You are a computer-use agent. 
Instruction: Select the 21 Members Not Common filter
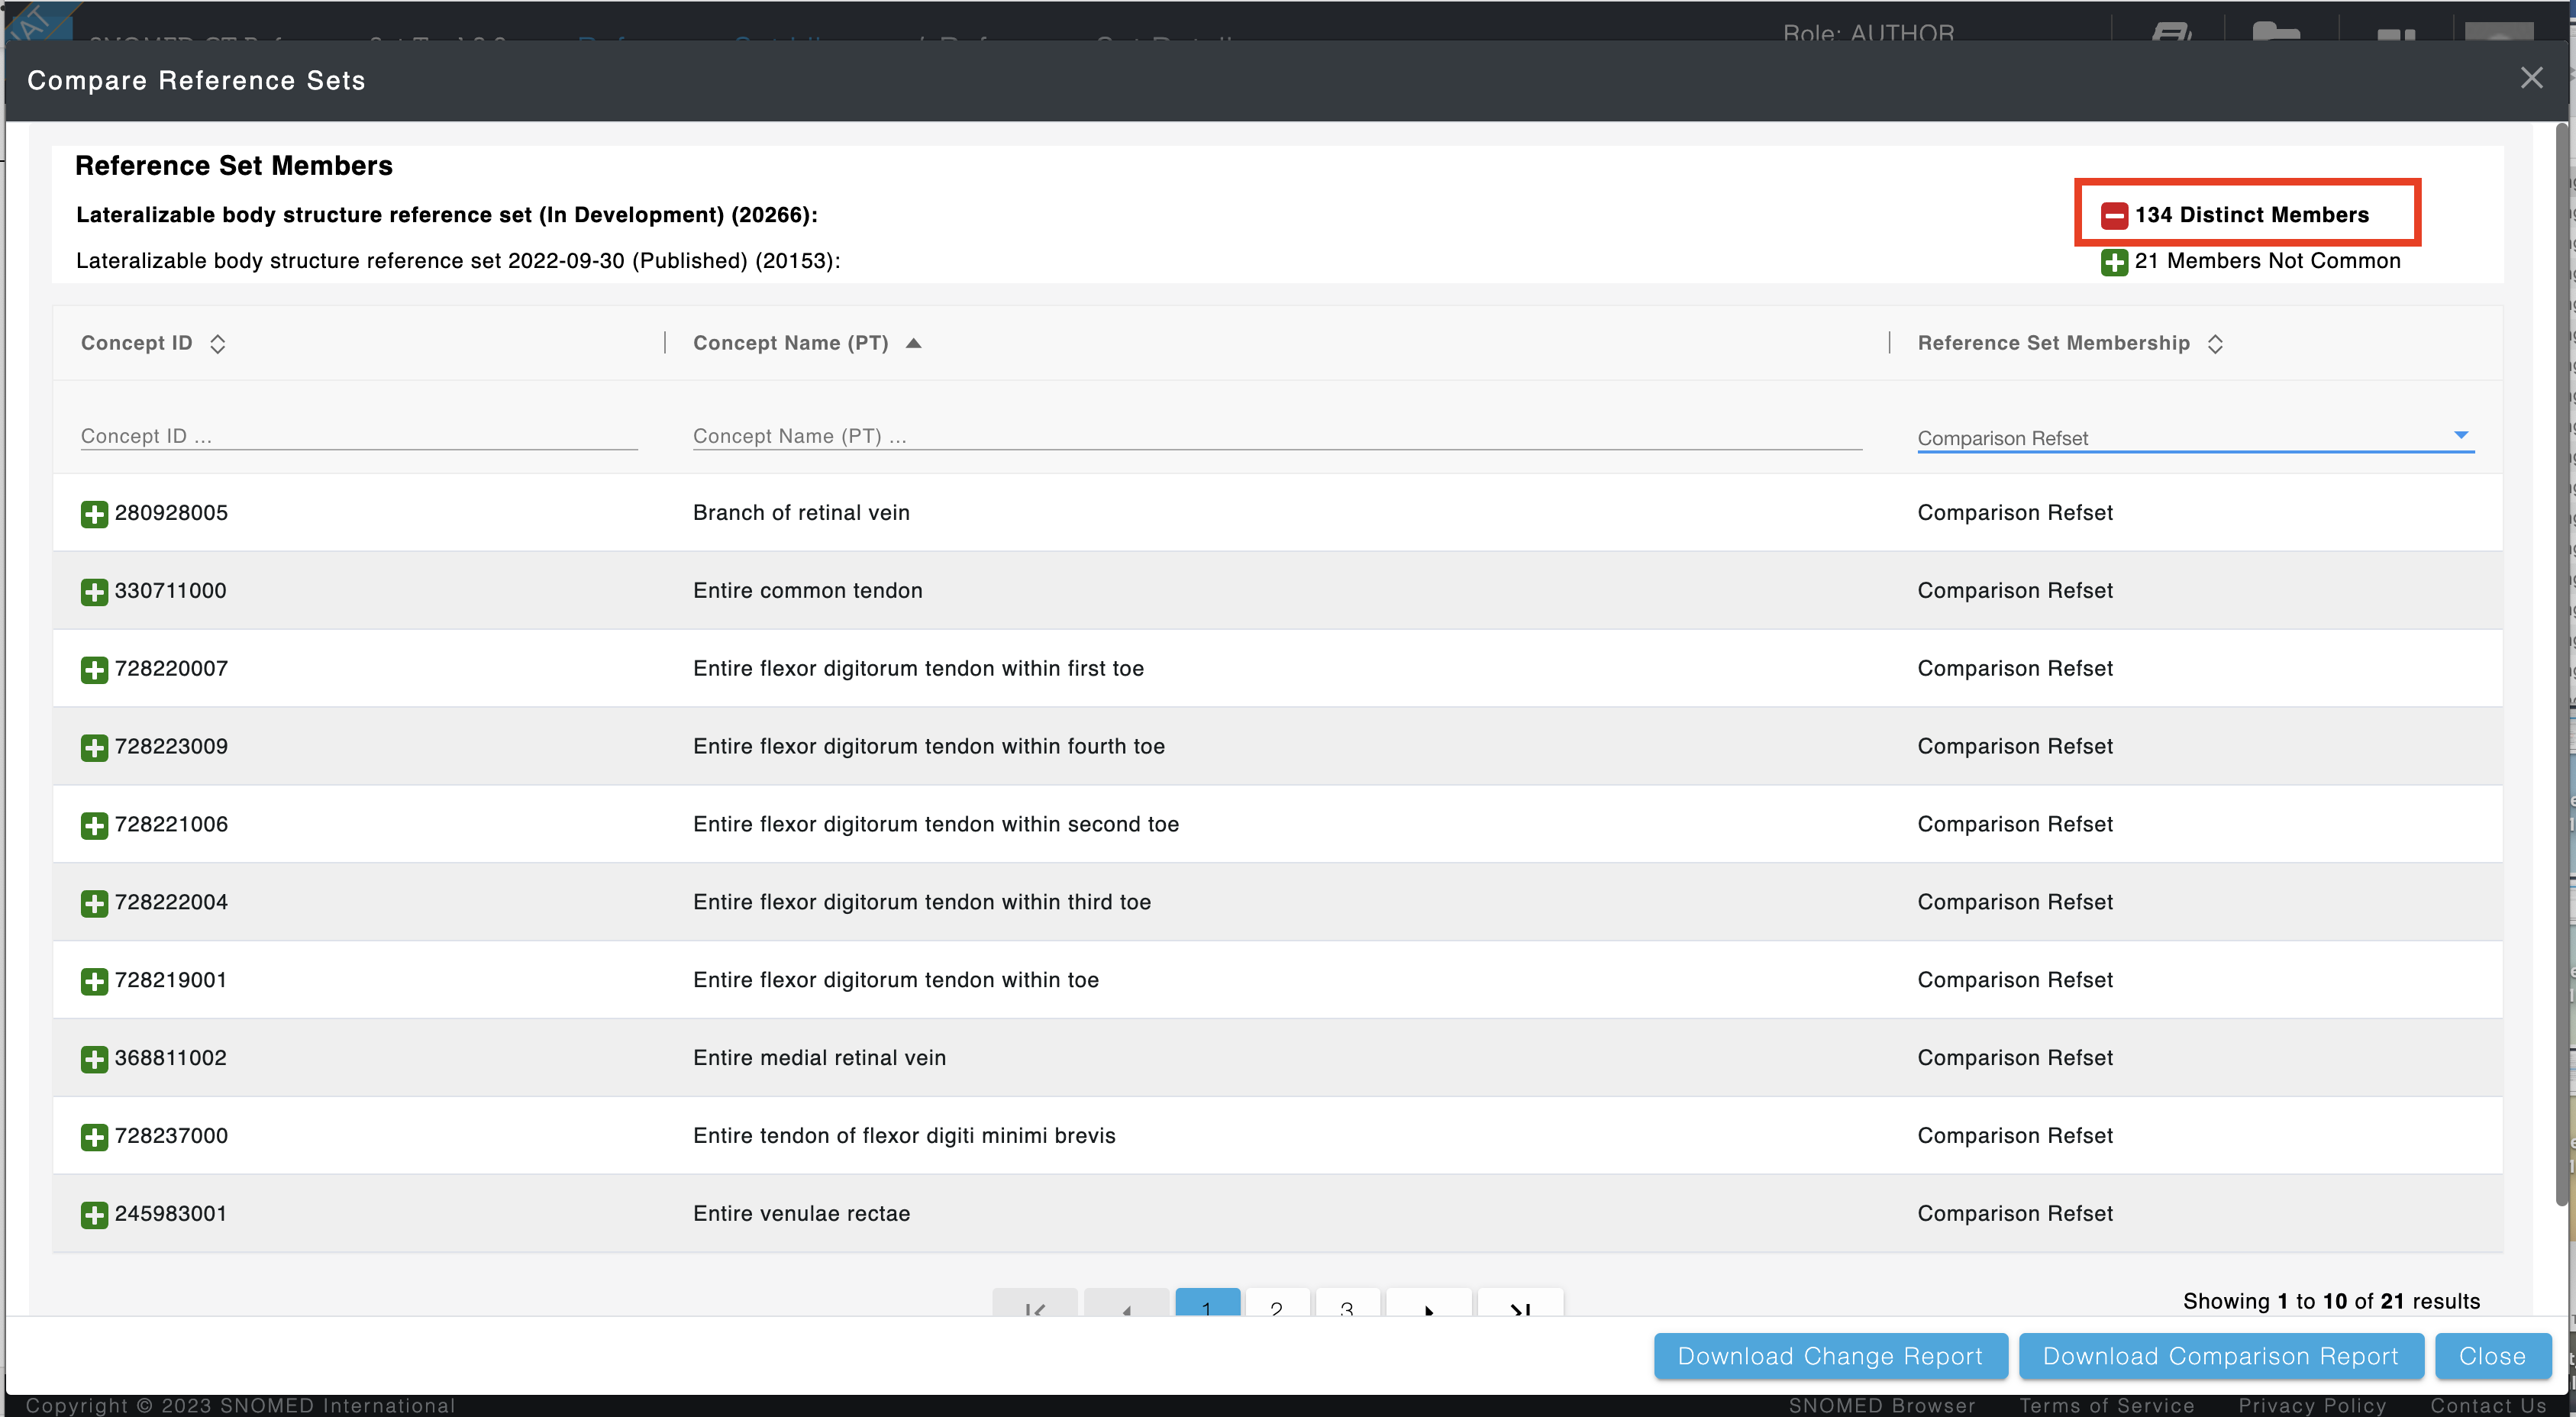[x=2267, y=261]
